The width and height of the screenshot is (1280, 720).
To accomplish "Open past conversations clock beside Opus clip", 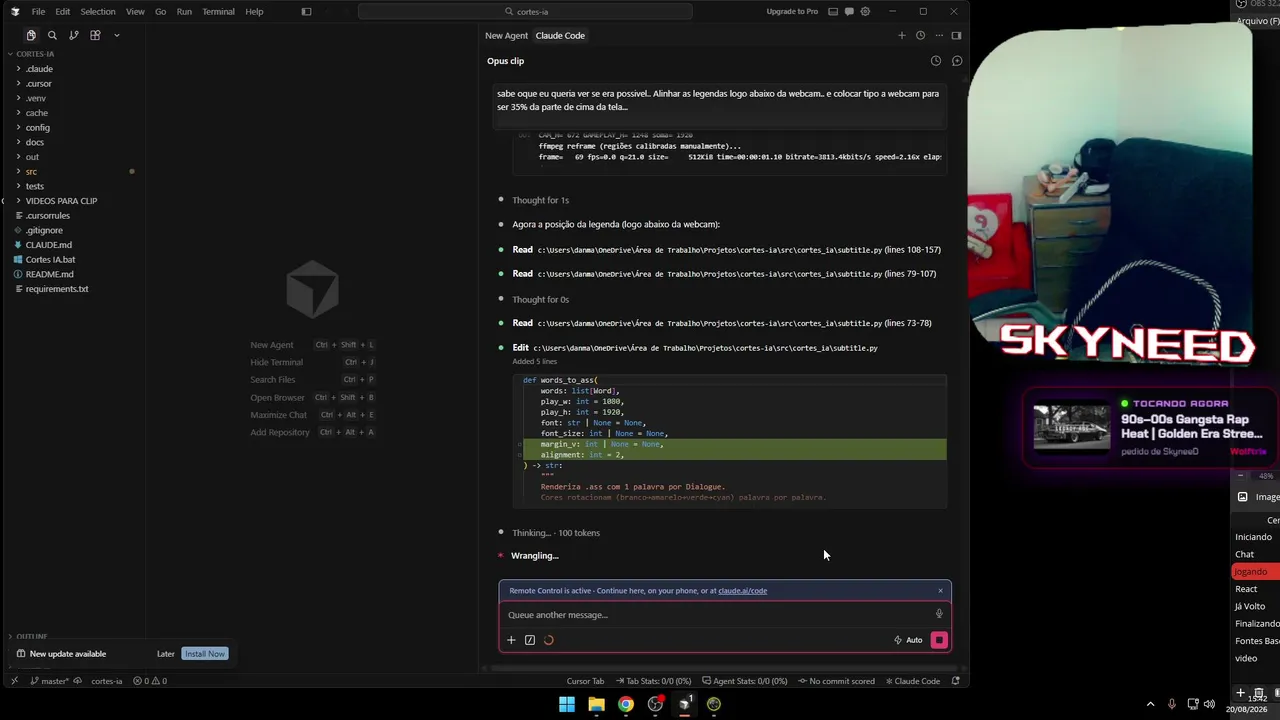I will click(936, 61).
